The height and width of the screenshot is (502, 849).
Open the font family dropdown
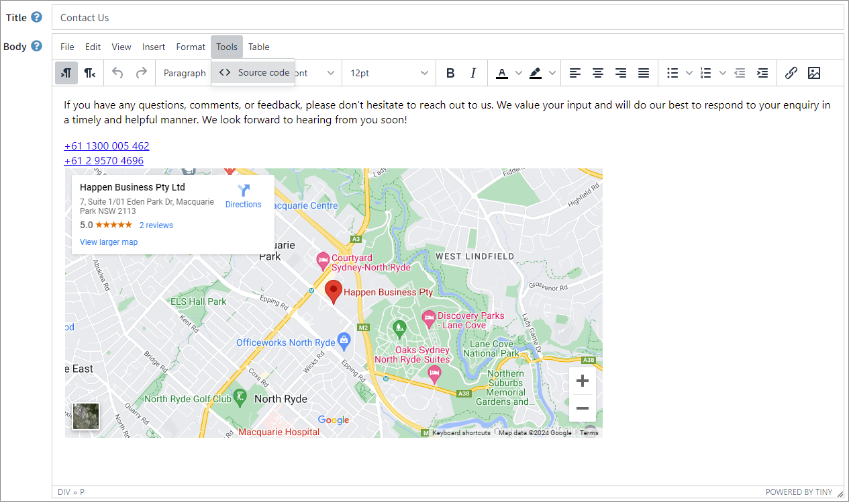(317, 73)
